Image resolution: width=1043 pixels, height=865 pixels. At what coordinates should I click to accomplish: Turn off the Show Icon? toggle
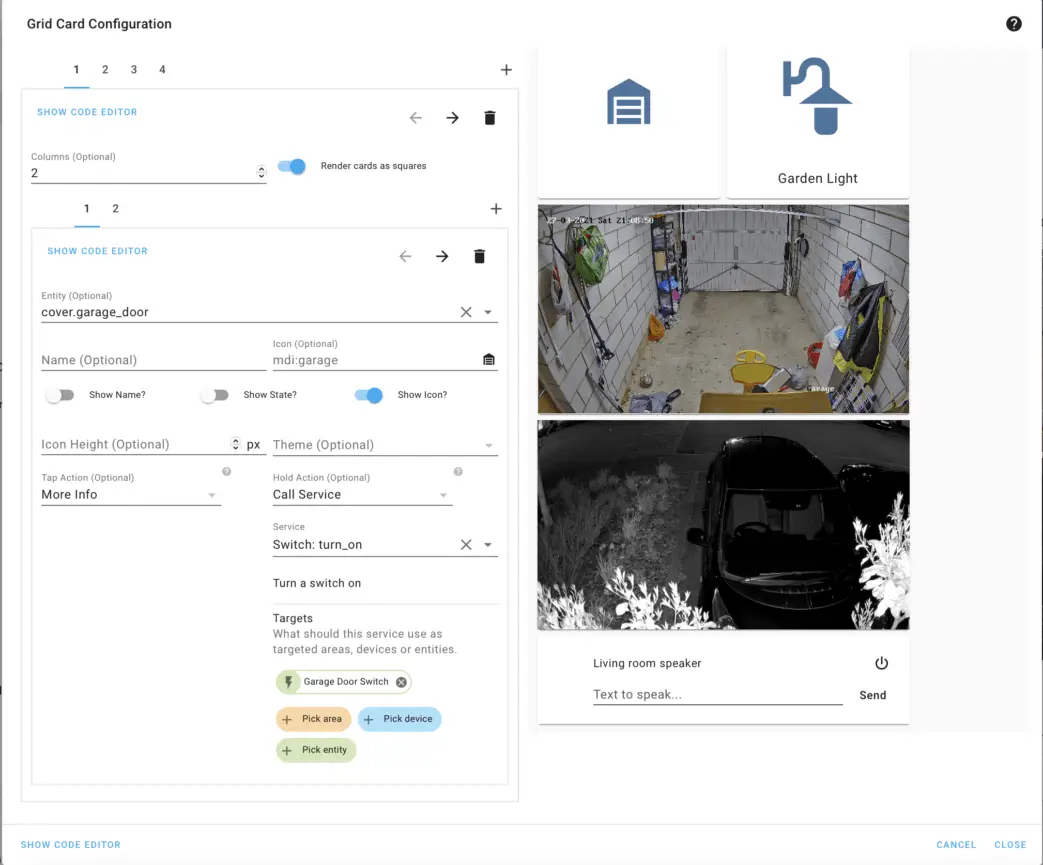point(369,395)
